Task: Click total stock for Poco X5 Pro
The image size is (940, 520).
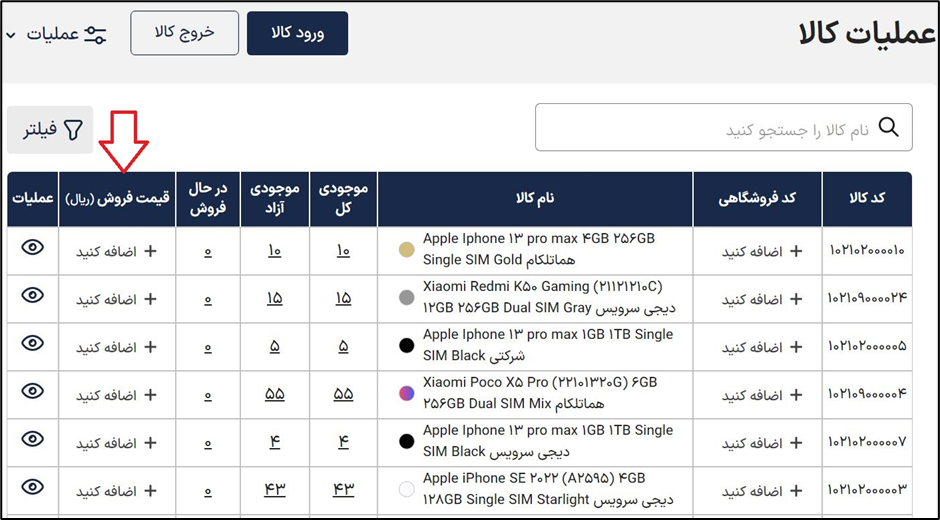Action: coord(343,395)
